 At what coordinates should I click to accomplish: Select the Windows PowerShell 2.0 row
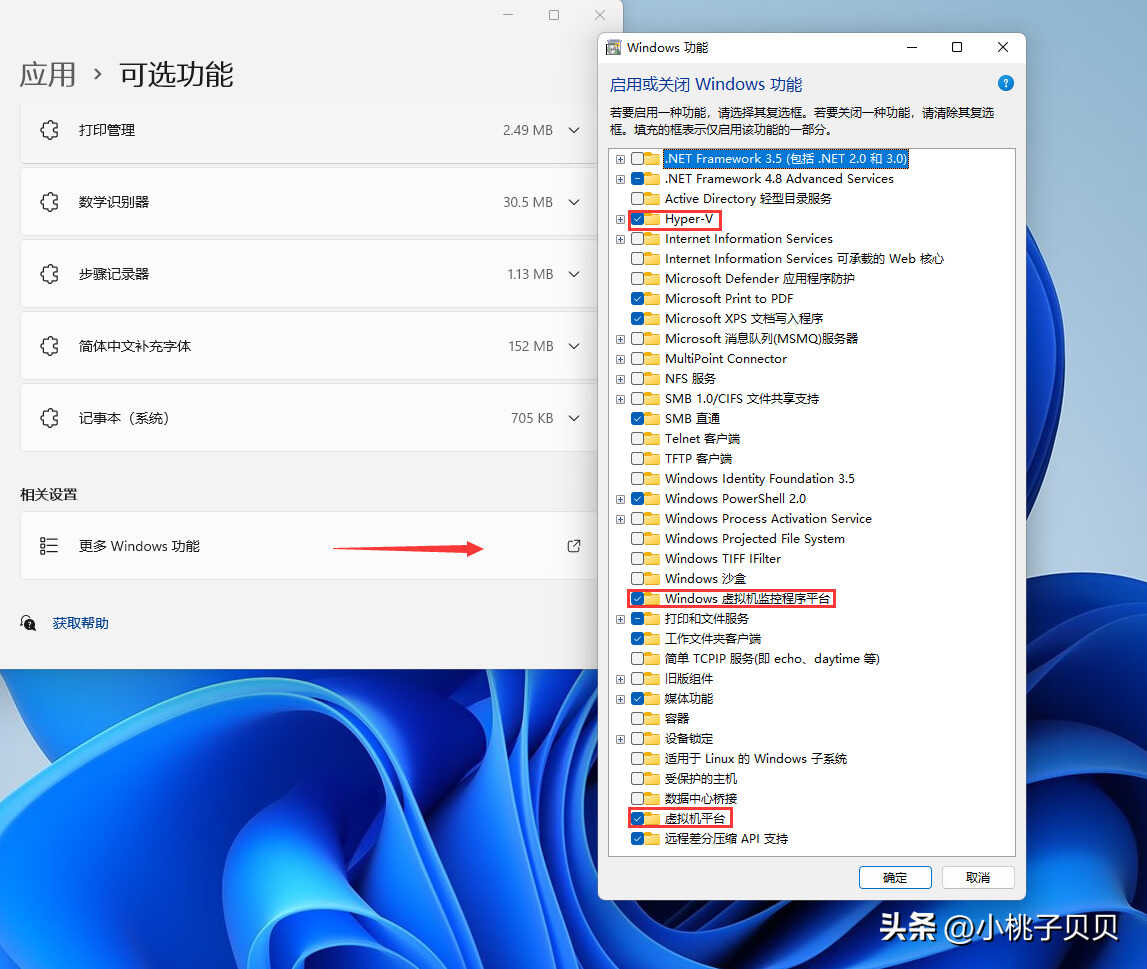[735, 499]
